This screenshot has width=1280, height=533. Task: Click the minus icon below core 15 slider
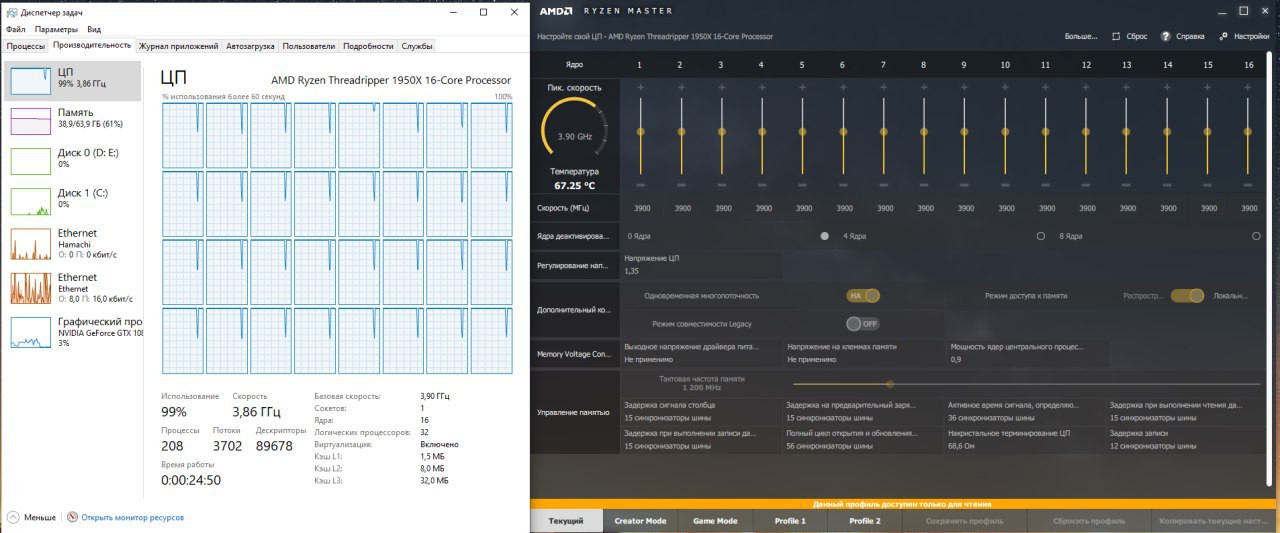pos(1208,185)
